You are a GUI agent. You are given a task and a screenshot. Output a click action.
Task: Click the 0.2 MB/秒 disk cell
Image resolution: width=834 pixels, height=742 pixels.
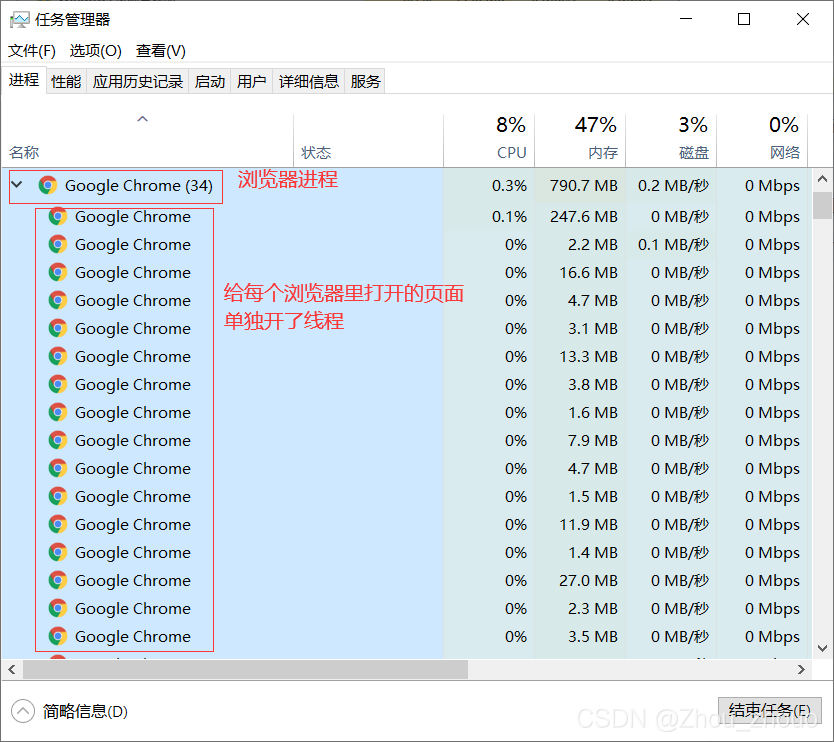pos(673,186)
